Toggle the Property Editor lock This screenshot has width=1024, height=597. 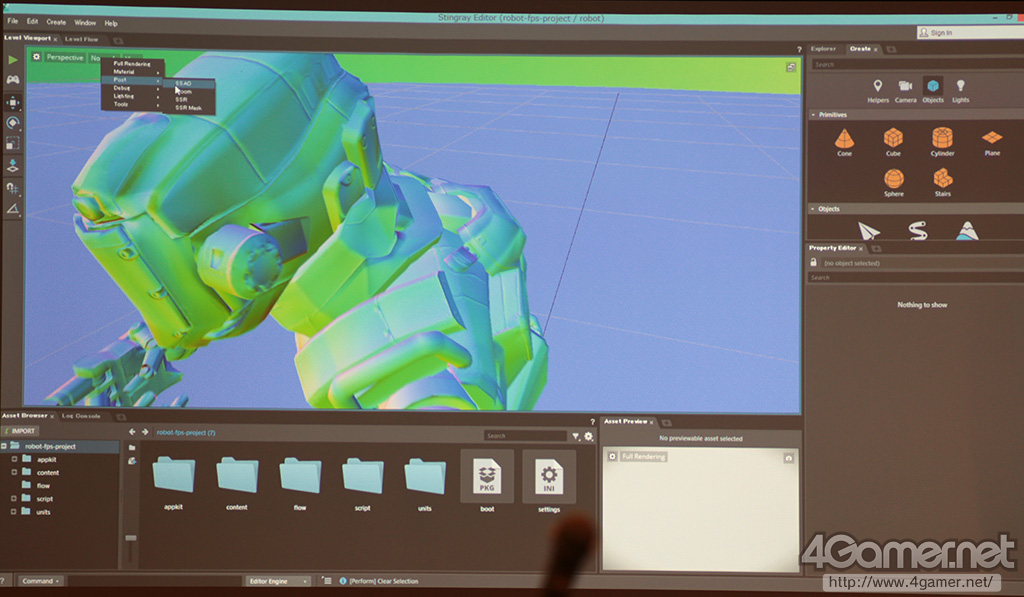(814, 263)
